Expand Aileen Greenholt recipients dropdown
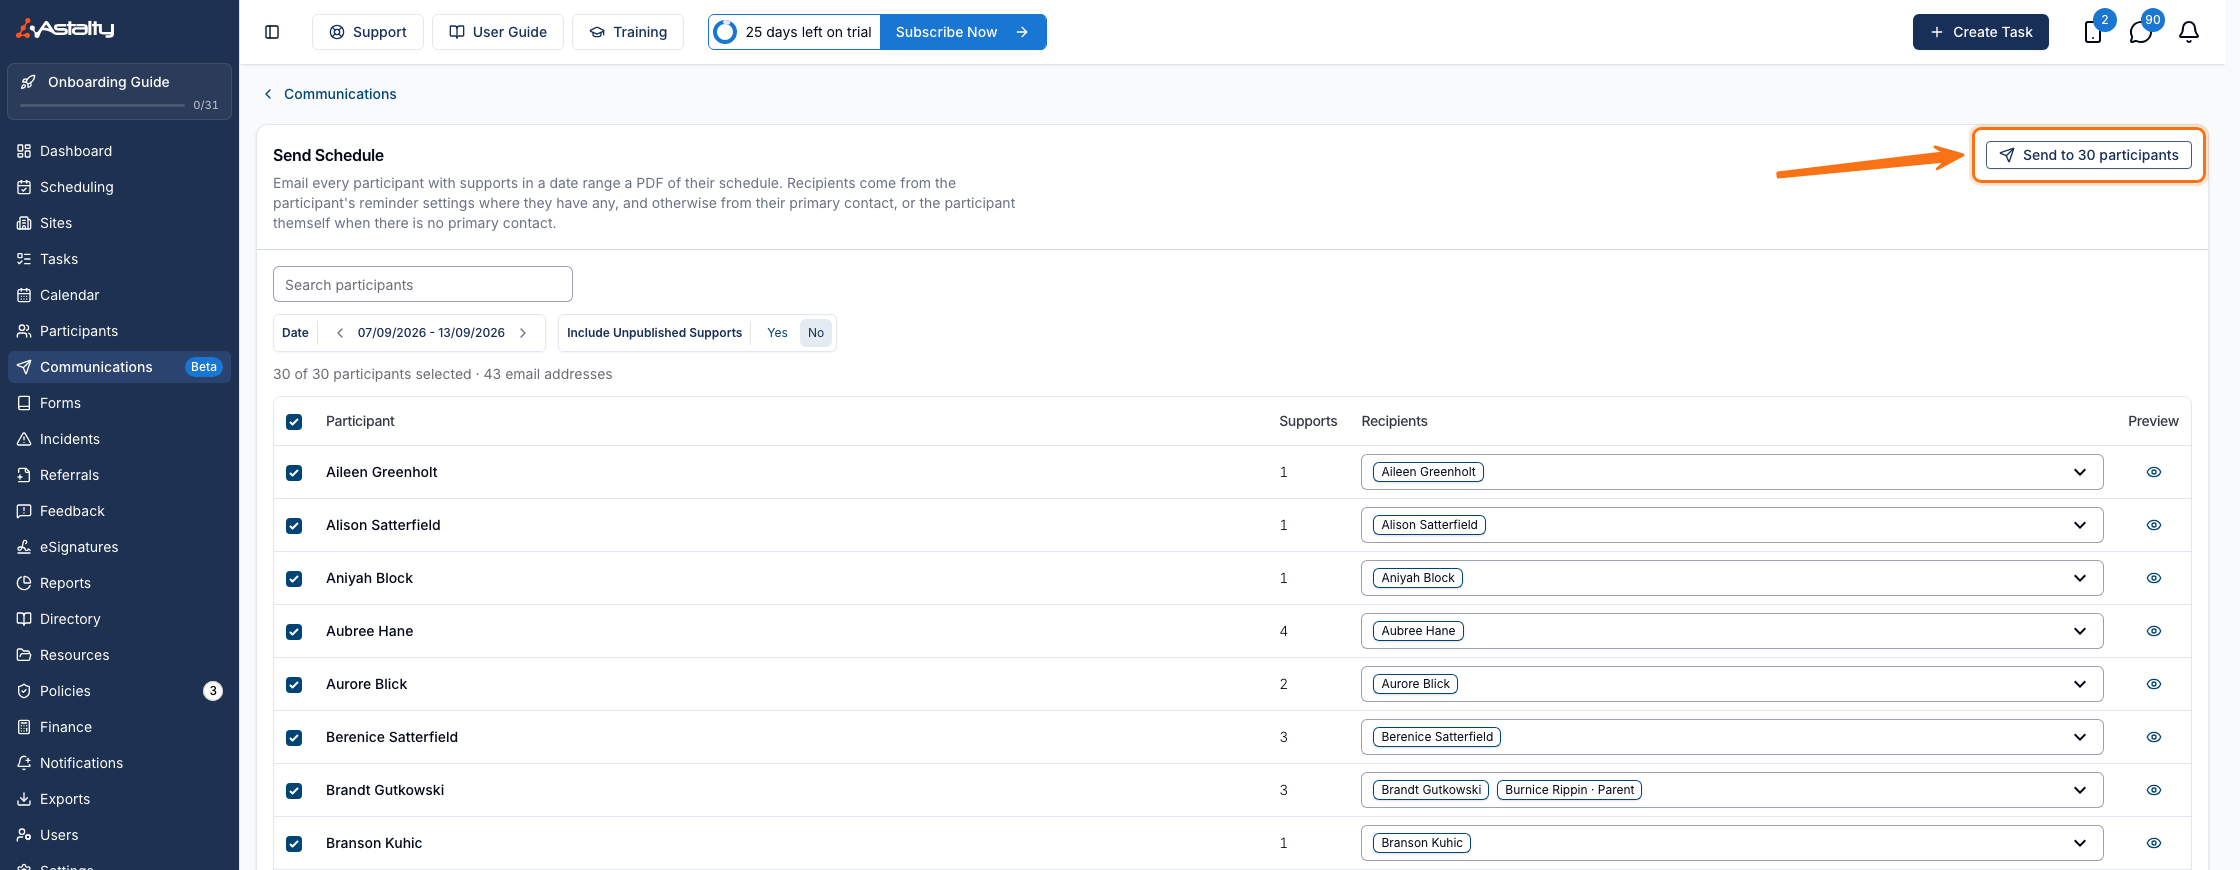Image resolution: width=2240 pixels, height=870 pixels. pos(2080,472)
